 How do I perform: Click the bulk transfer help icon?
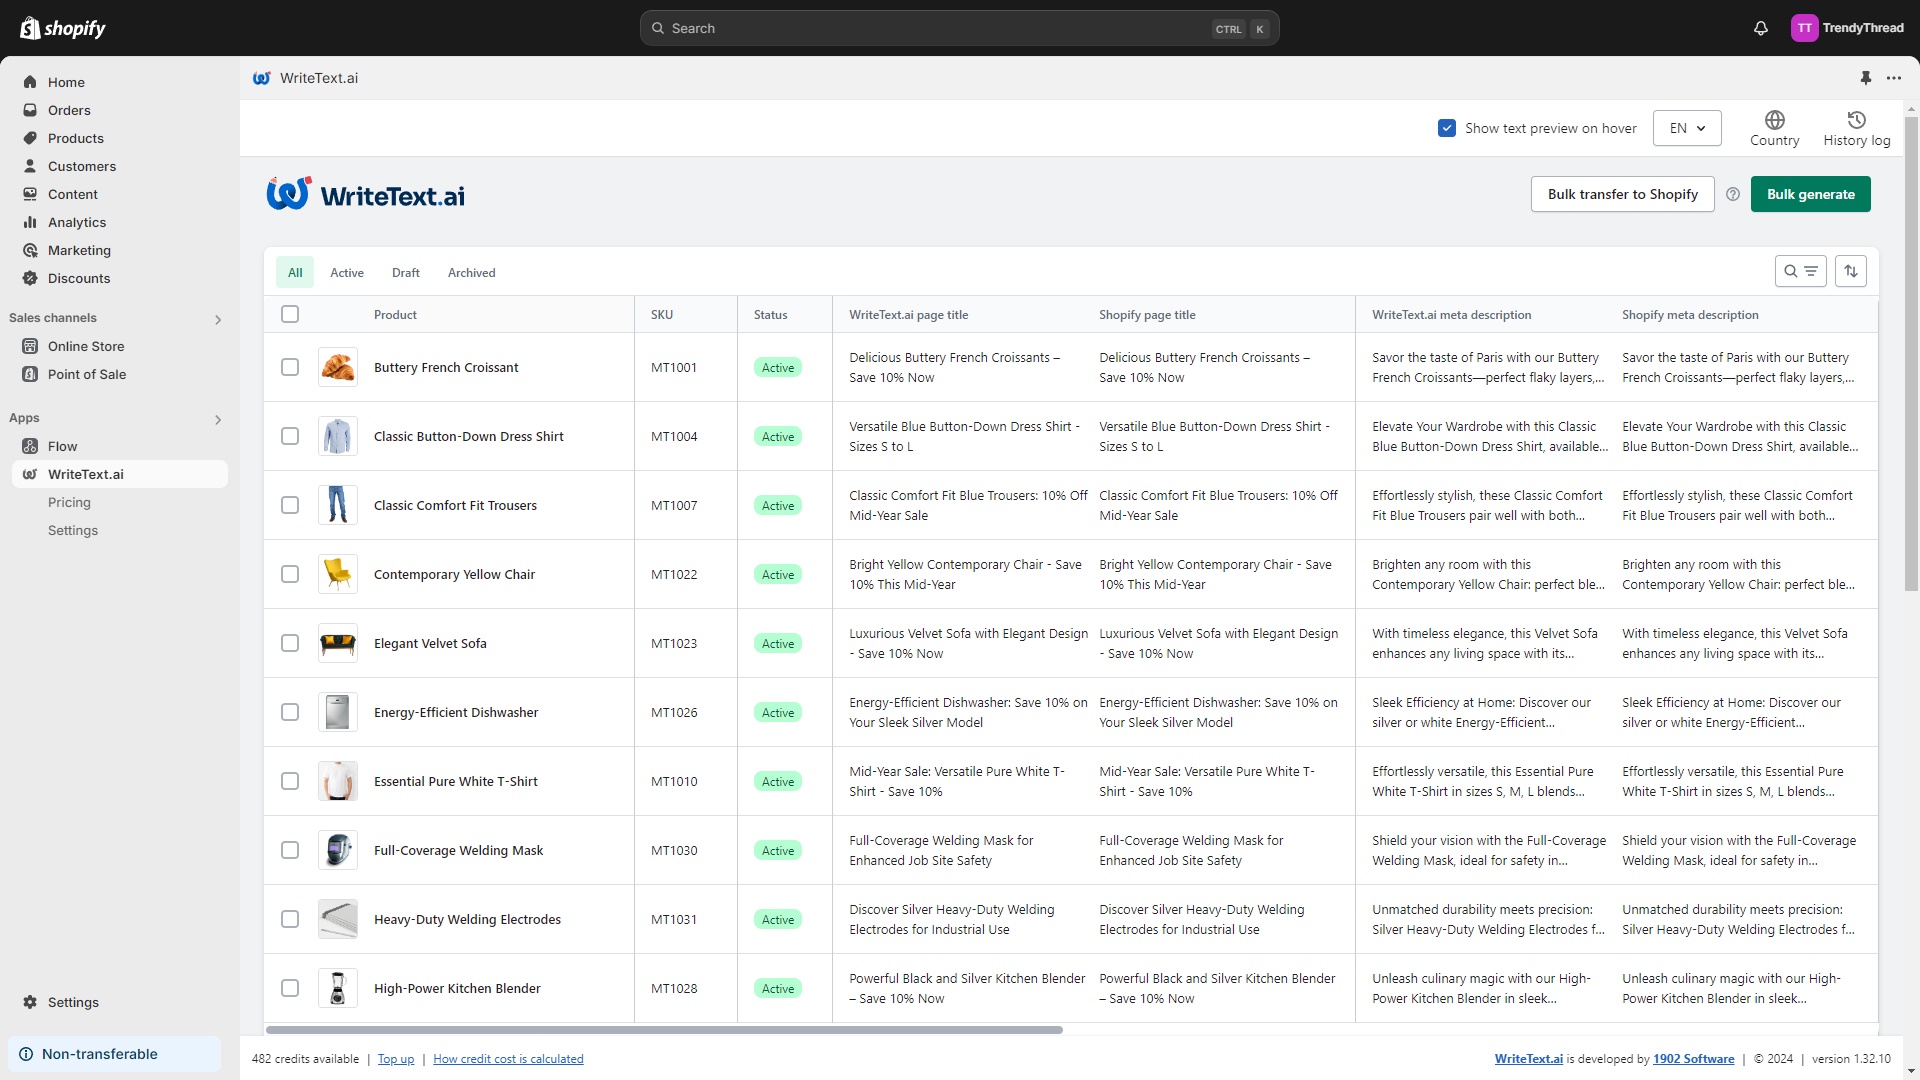point(1733,194)
